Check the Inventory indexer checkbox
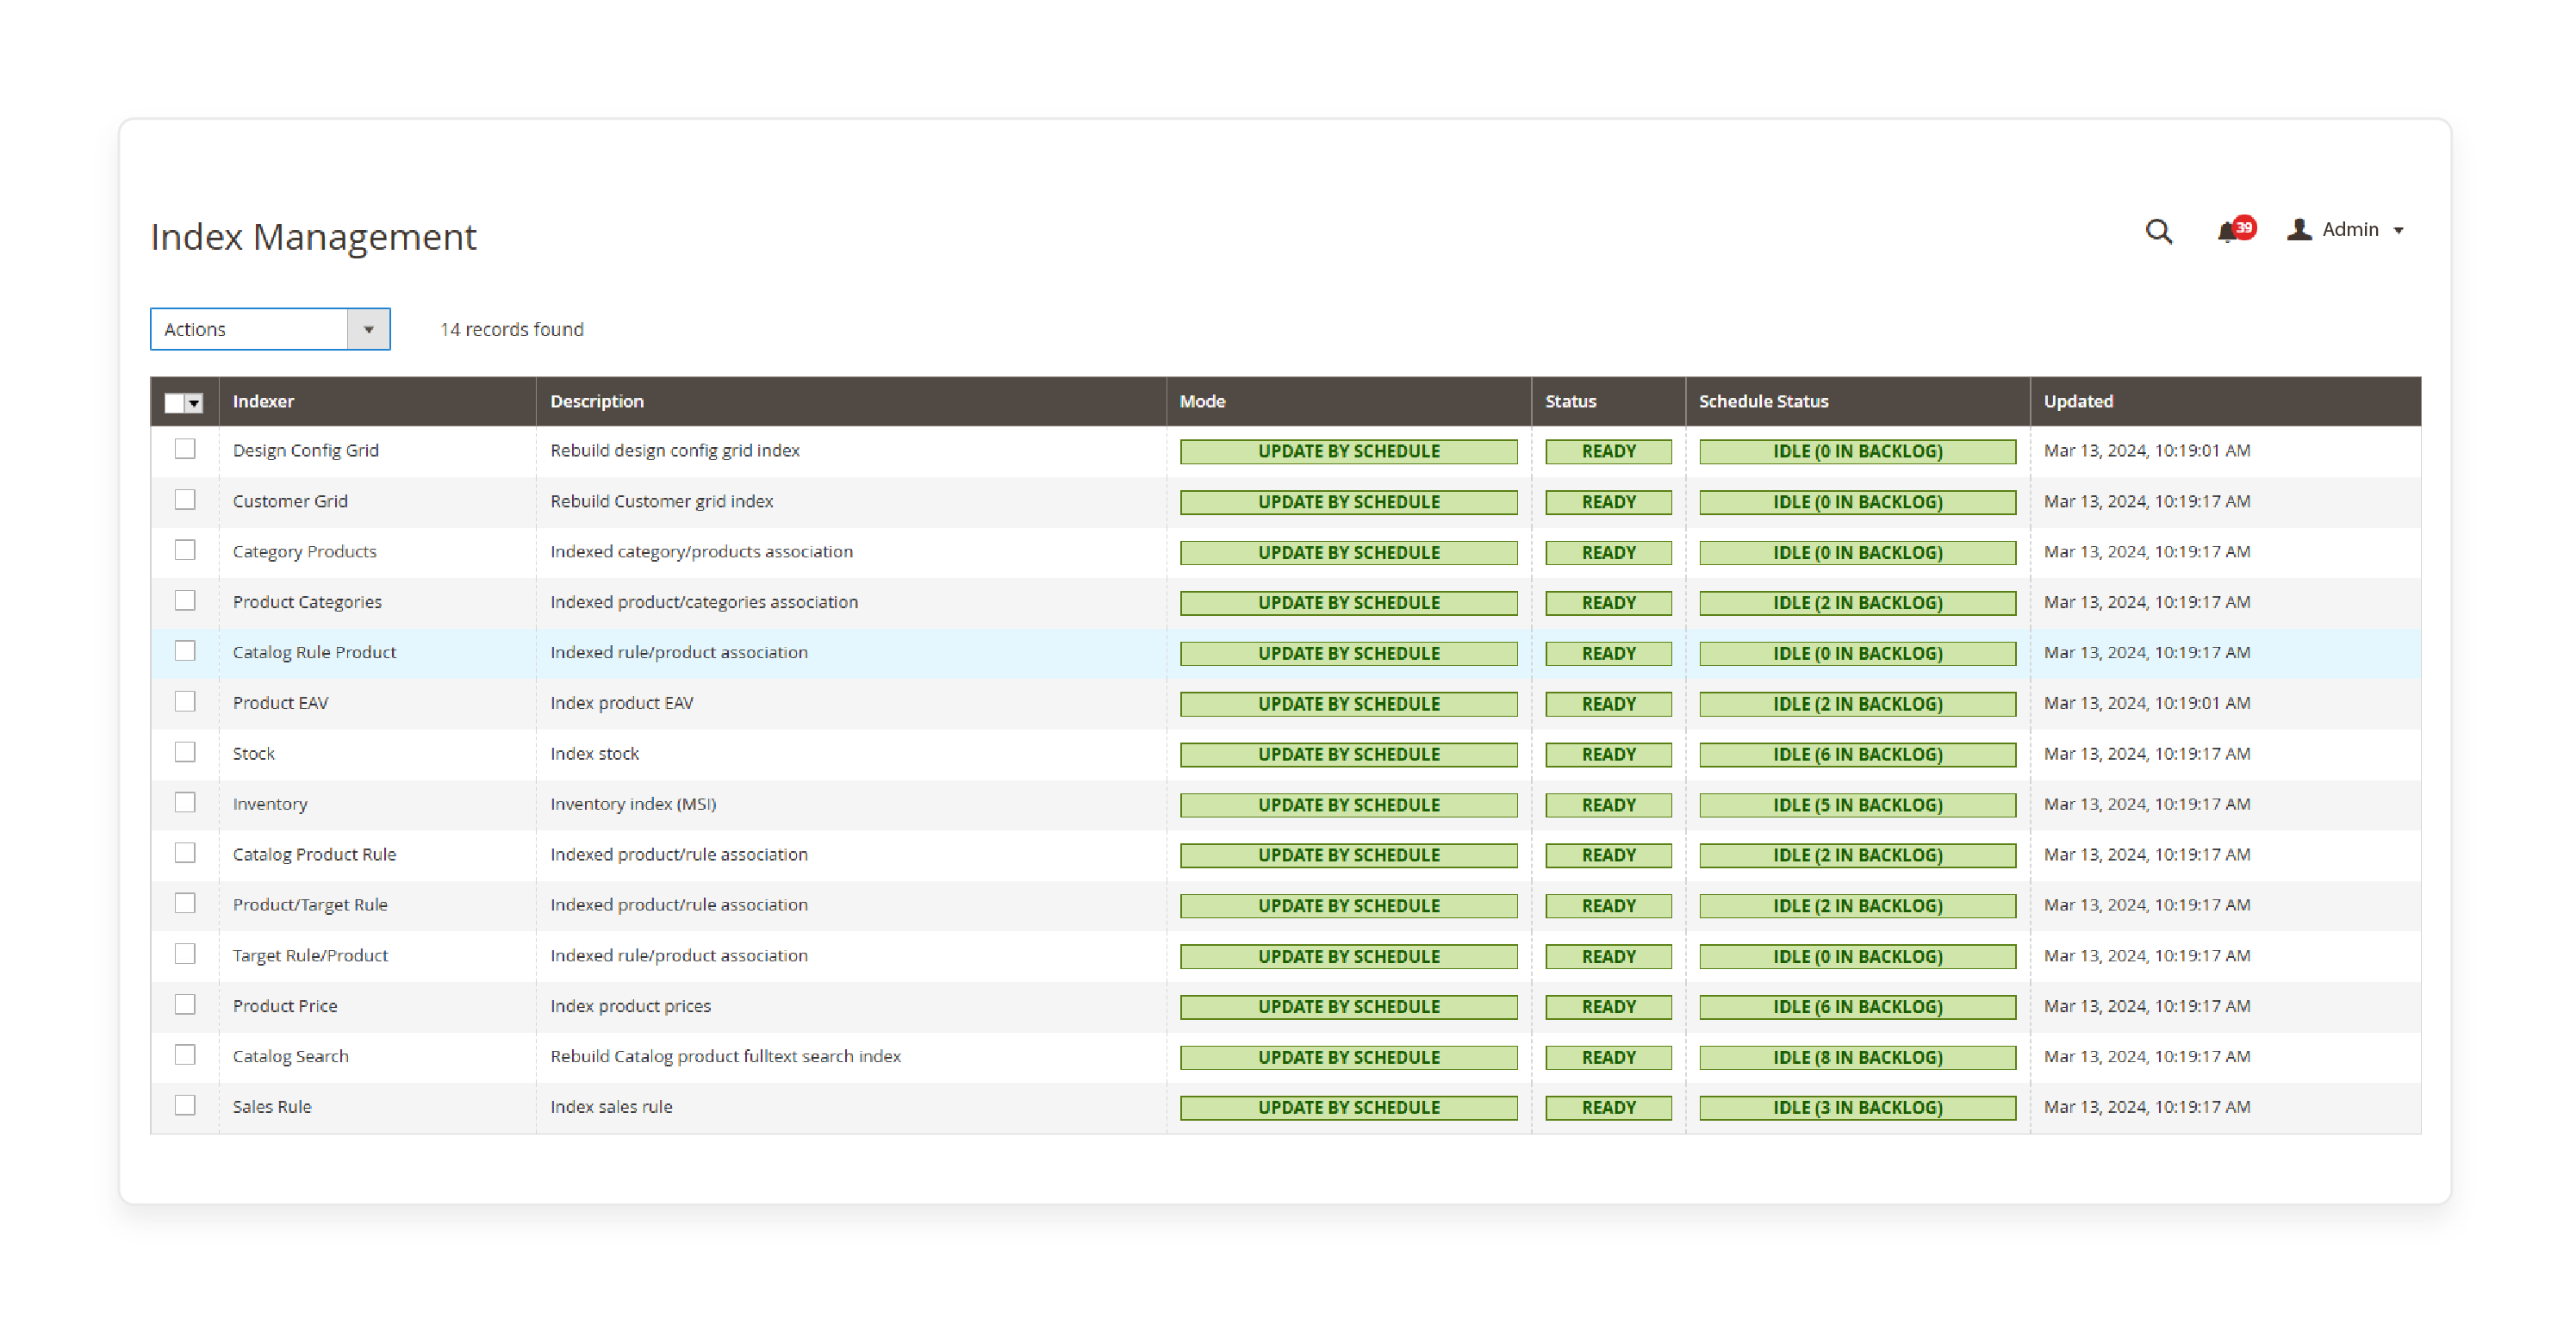2576x1324 pixels. point(185,803)
